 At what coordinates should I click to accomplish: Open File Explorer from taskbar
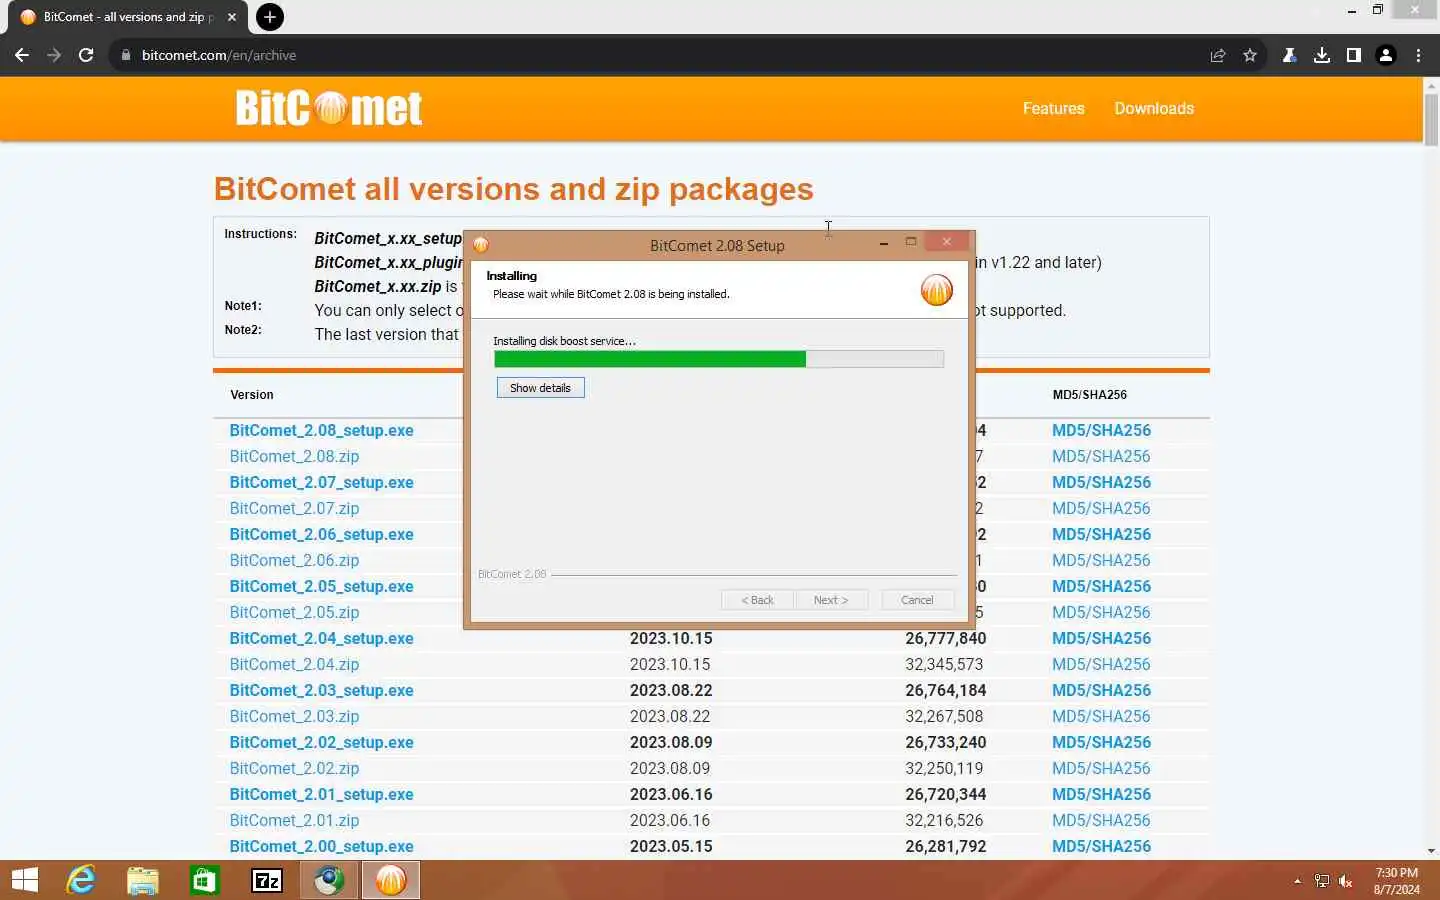[143, 880]
